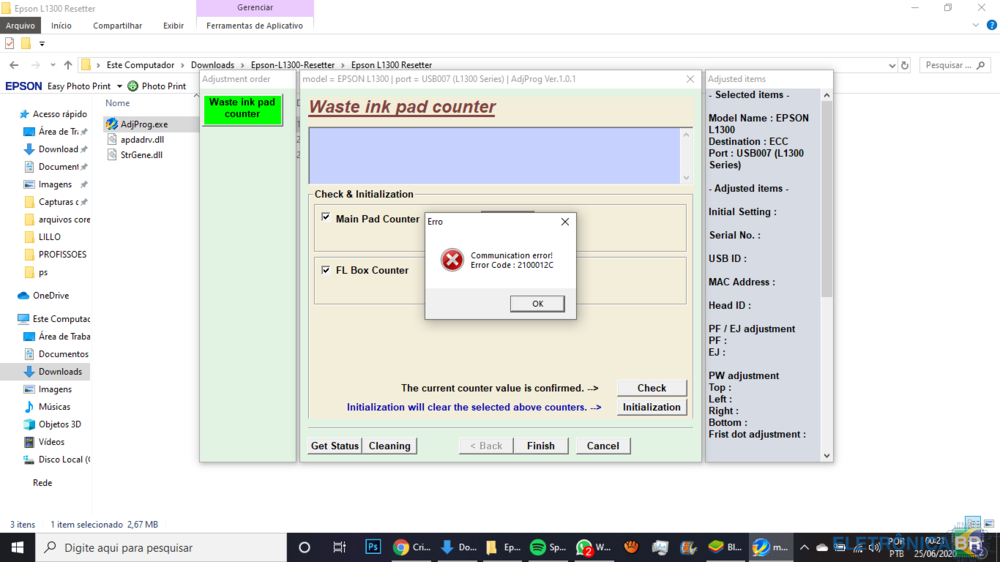Switch to the Compartilhar ribbon tab
Image resolution: width=1000 pixels, height=562 pixels.
(117, 26)
